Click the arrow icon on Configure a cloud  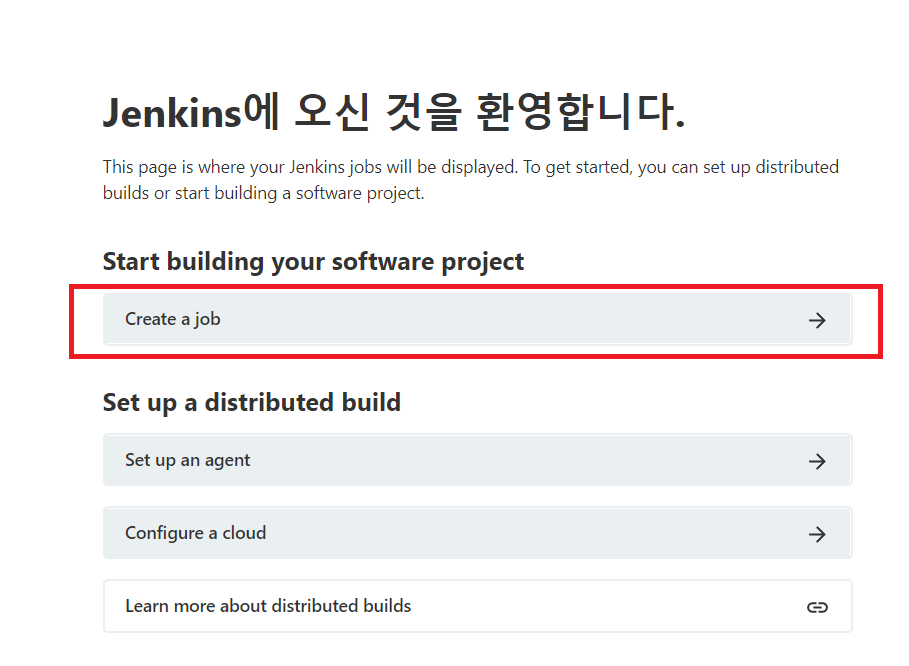(x=817, y=534)
